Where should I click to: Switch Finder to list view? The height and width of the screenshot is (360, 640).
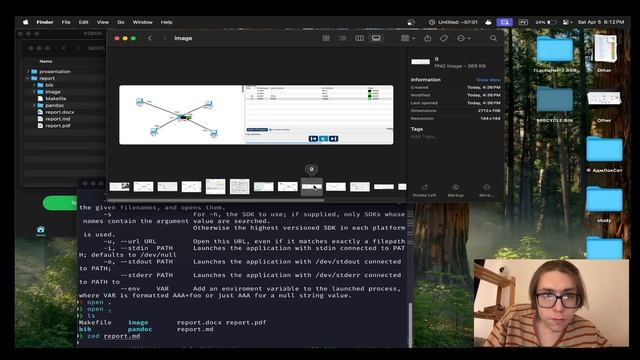coord(342,38)
